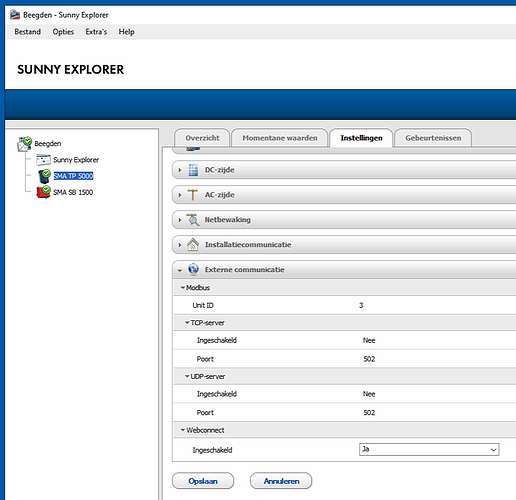Click the Installatiecommunicatie house icon
Screen dimensions: 516x500
point(193,245)
